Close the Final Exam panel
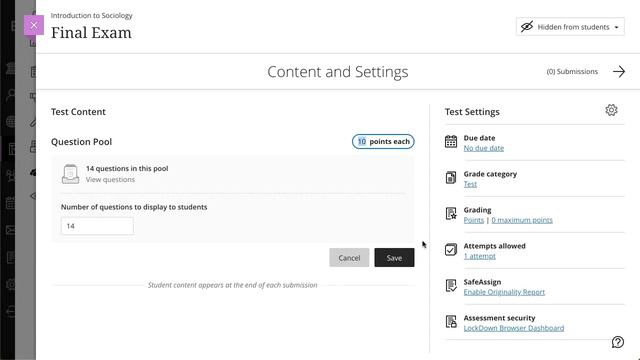This screenshot has height=360, width=640. [34, 25]
